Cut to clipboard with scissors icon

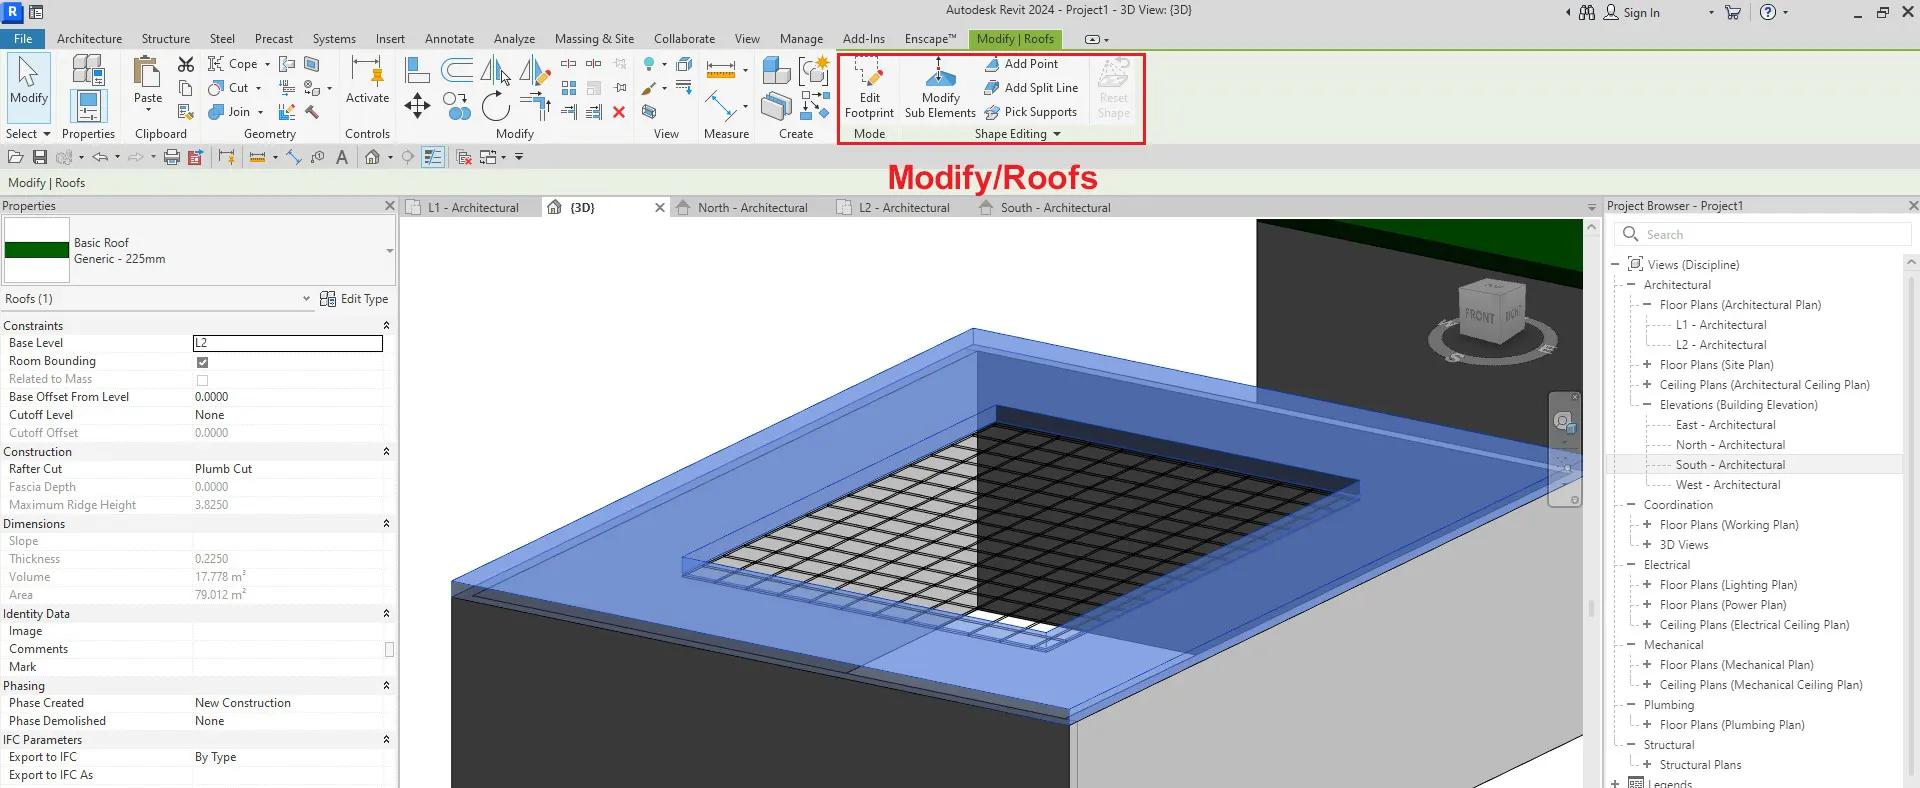(186, 64)
